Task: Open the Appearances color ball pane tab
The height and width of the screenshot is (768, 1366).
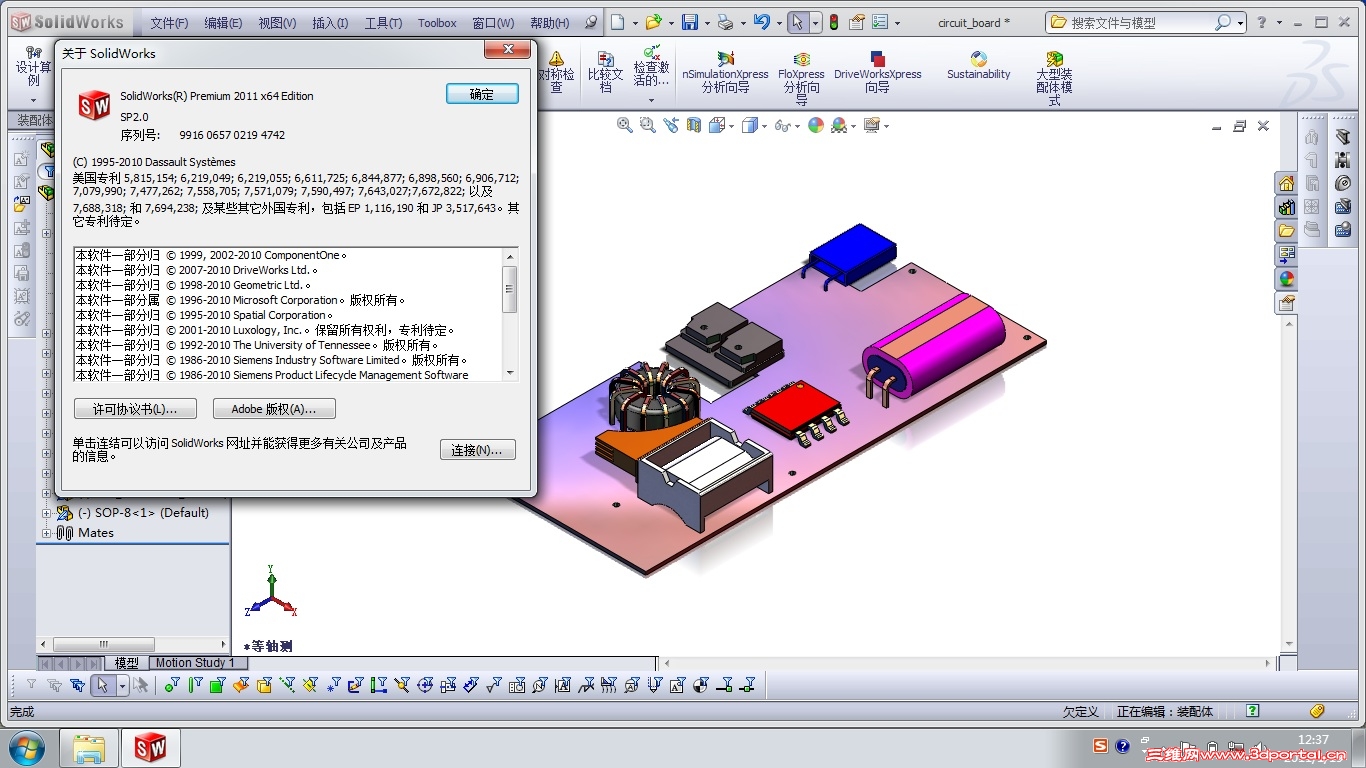Action: [1286, 279]
